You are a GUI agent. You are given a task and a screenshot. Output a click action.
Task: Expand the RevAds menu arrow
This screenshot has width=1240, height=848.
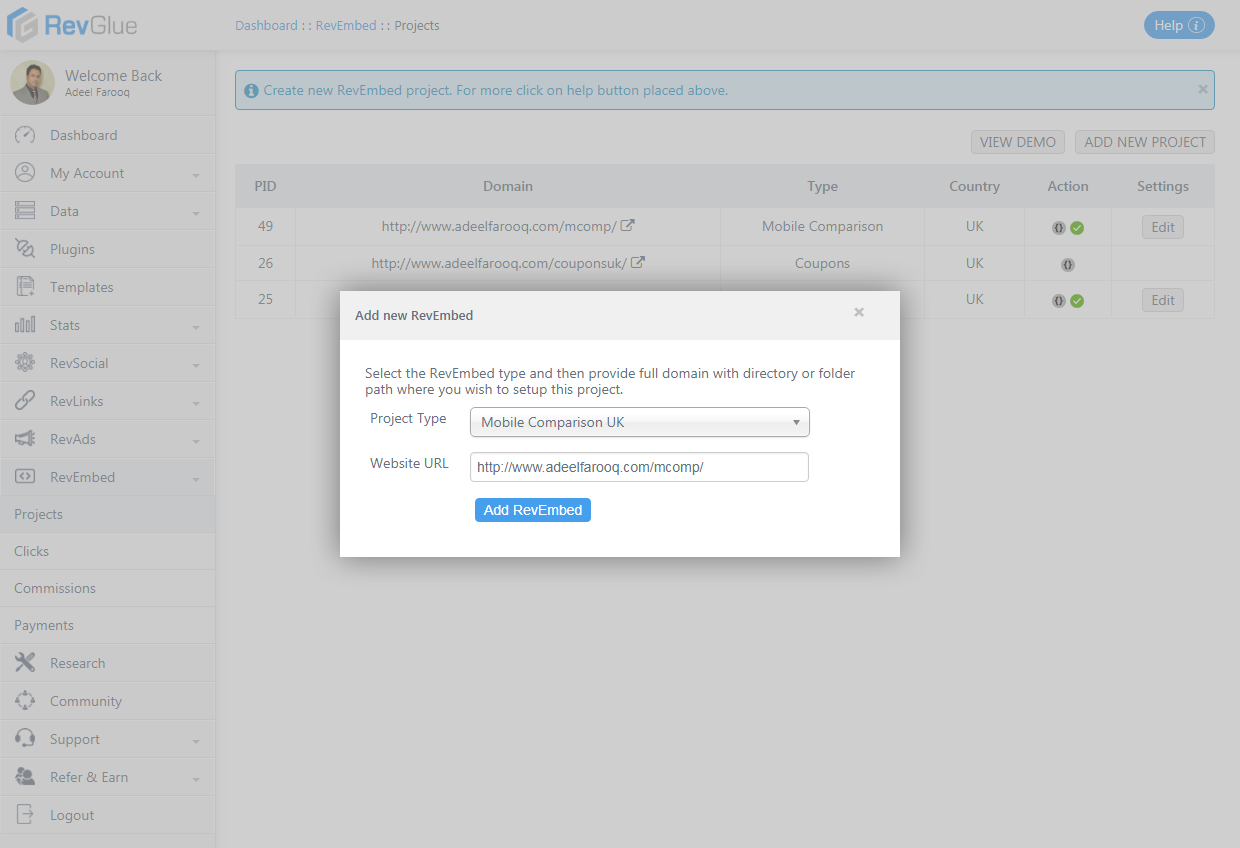tap(196, 441)
